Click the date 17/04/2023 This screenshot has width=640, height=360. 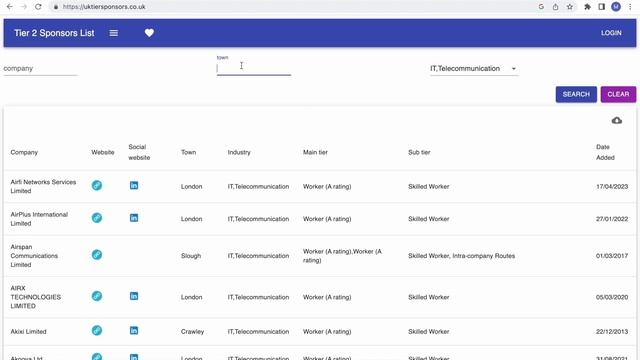coord(612,187)
